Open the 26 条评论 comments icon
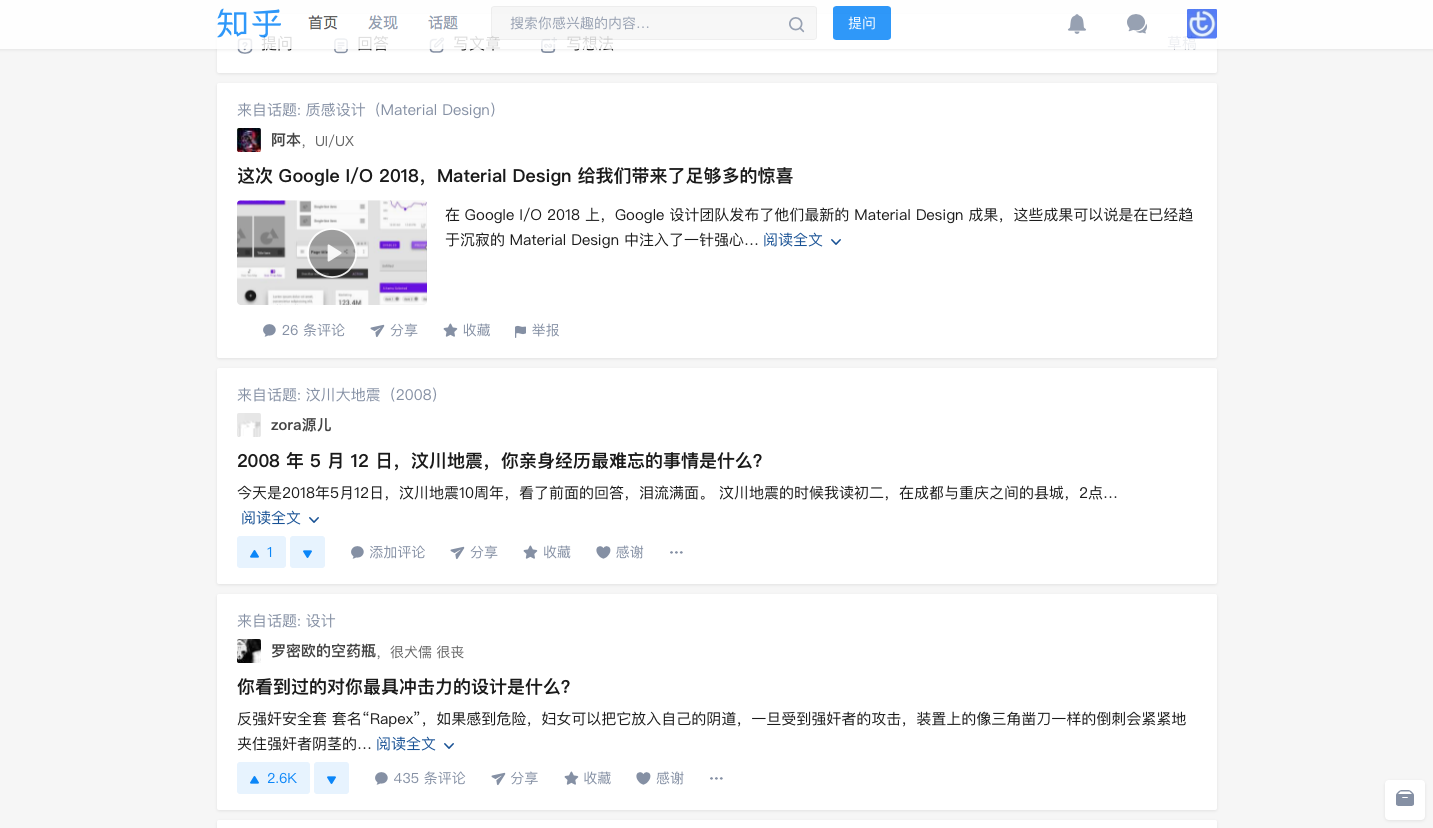This screenshot has height=828, width=1433. [x=302, y=330]
